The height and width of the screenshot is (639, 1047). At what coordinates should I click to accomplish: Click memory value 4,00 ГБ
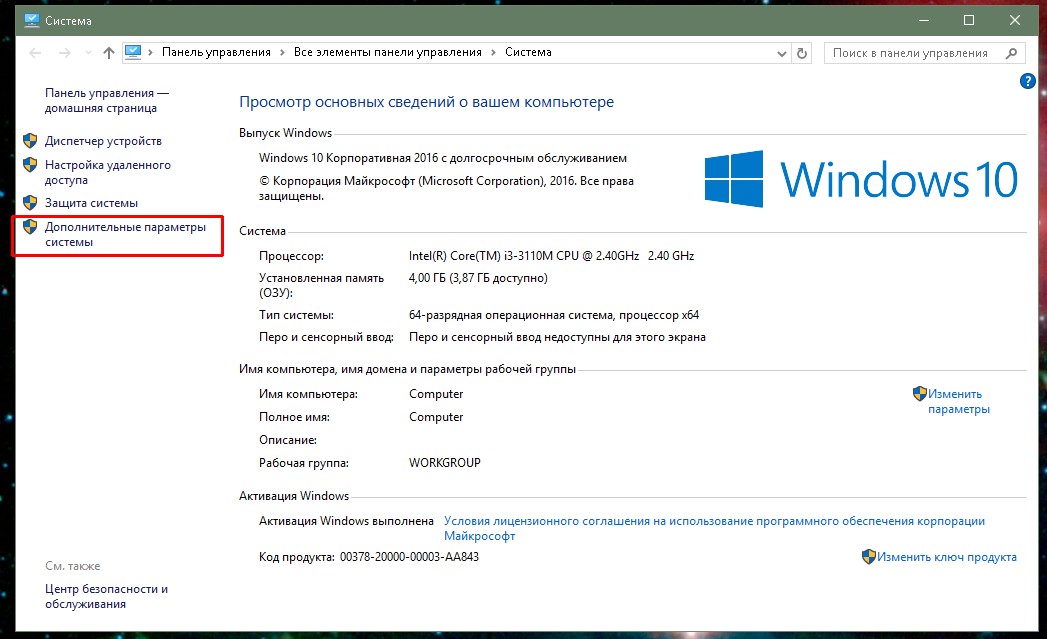[478, 278]
